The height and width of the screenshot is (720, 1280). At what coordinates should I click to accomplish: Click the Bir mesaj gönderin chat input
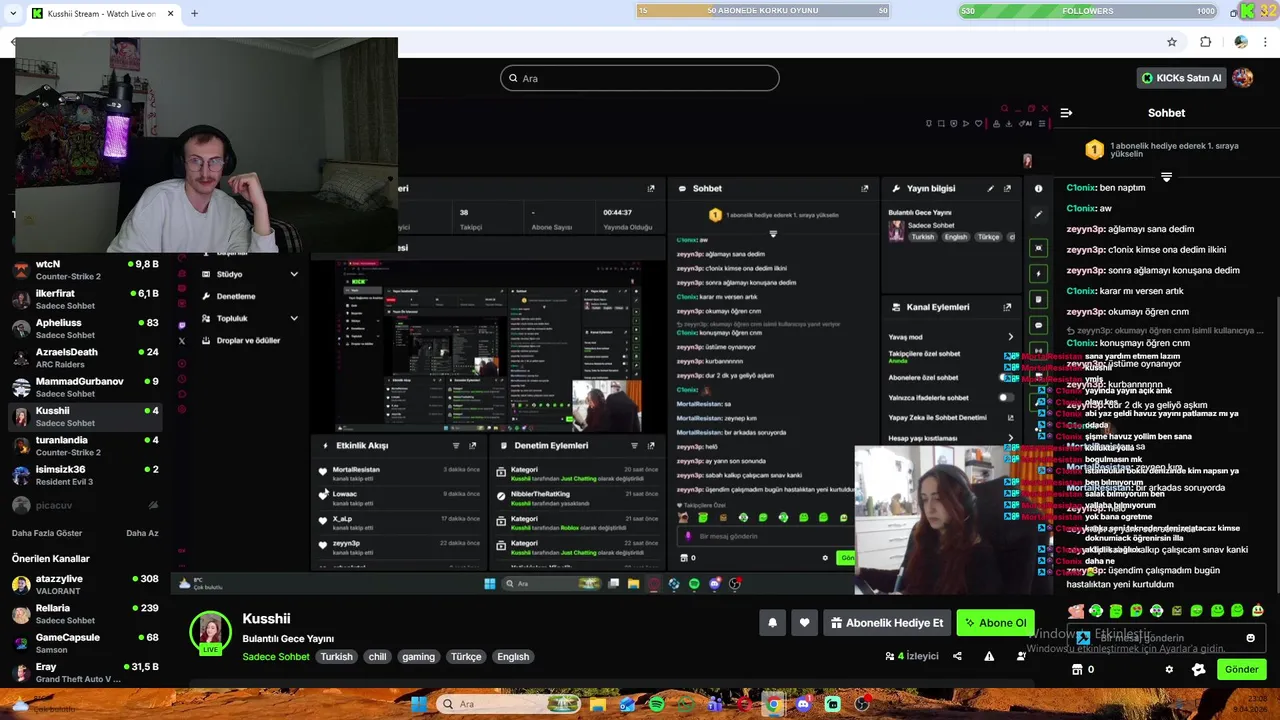click(1166, 638)
